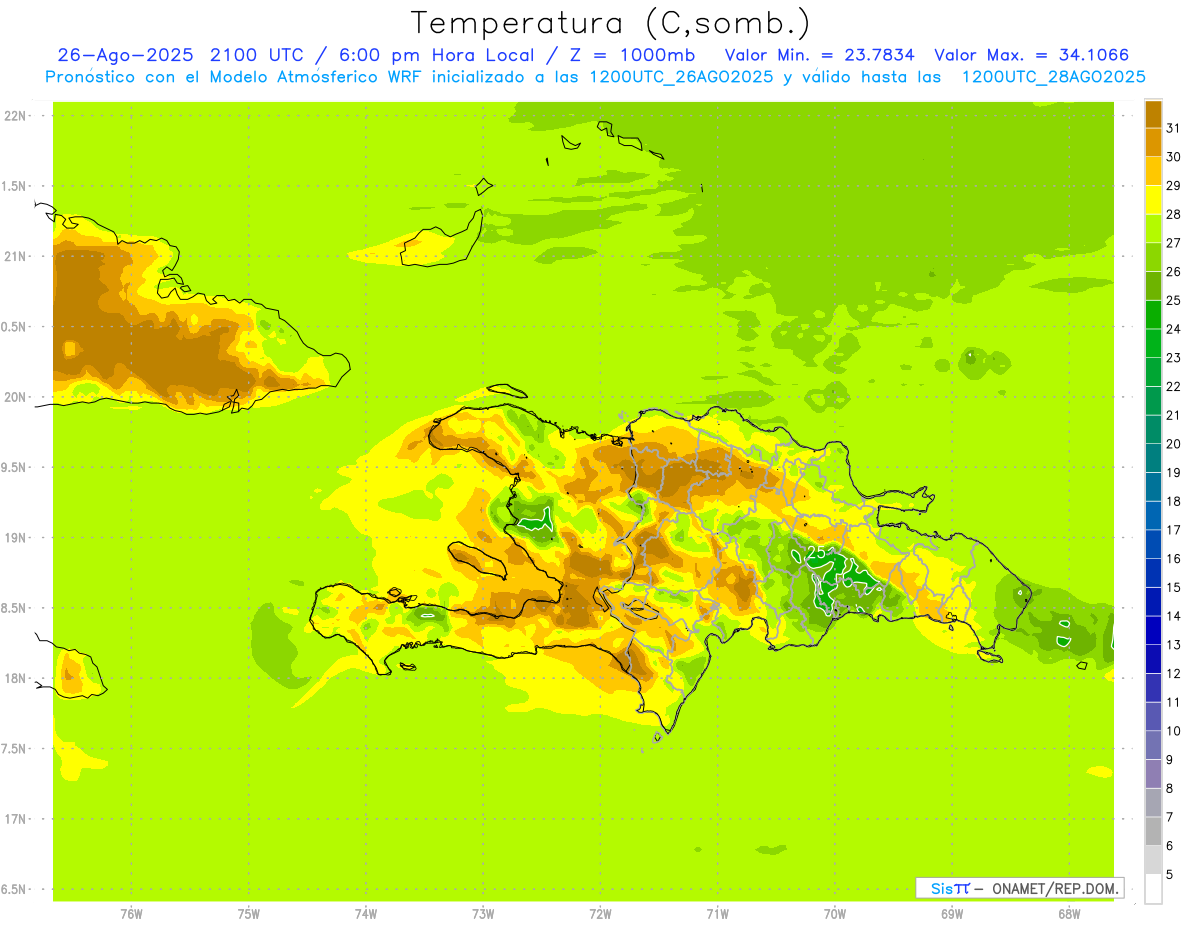Click the color bar label "28"
This screenshot has height=927, width=1200.
pyautogui.click(x=1174, y=214)
